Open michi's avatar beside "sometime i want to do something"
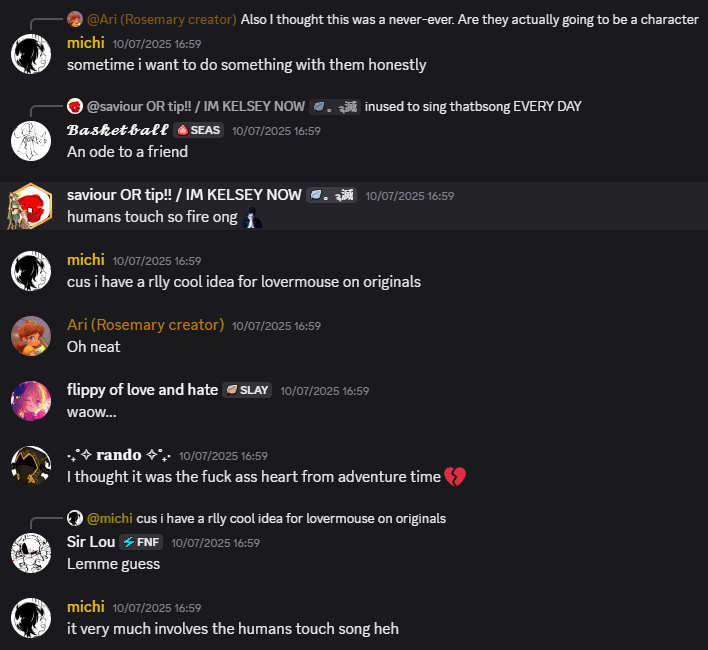This screenshot has height=650, width=708. pos(31,53)
